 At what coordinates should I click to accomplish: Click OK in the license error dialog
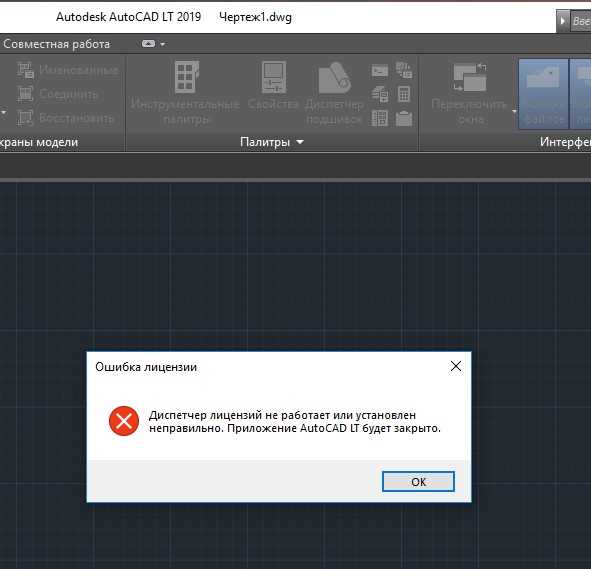tap(418, 481)
